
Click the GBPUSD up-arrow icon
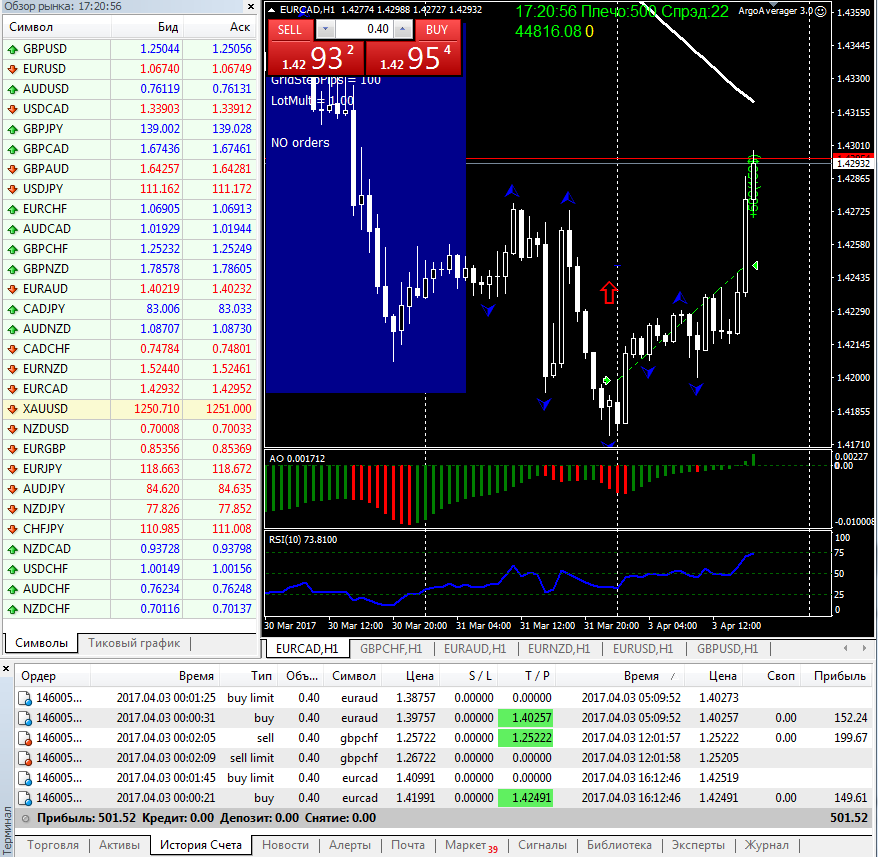point(12,49)
